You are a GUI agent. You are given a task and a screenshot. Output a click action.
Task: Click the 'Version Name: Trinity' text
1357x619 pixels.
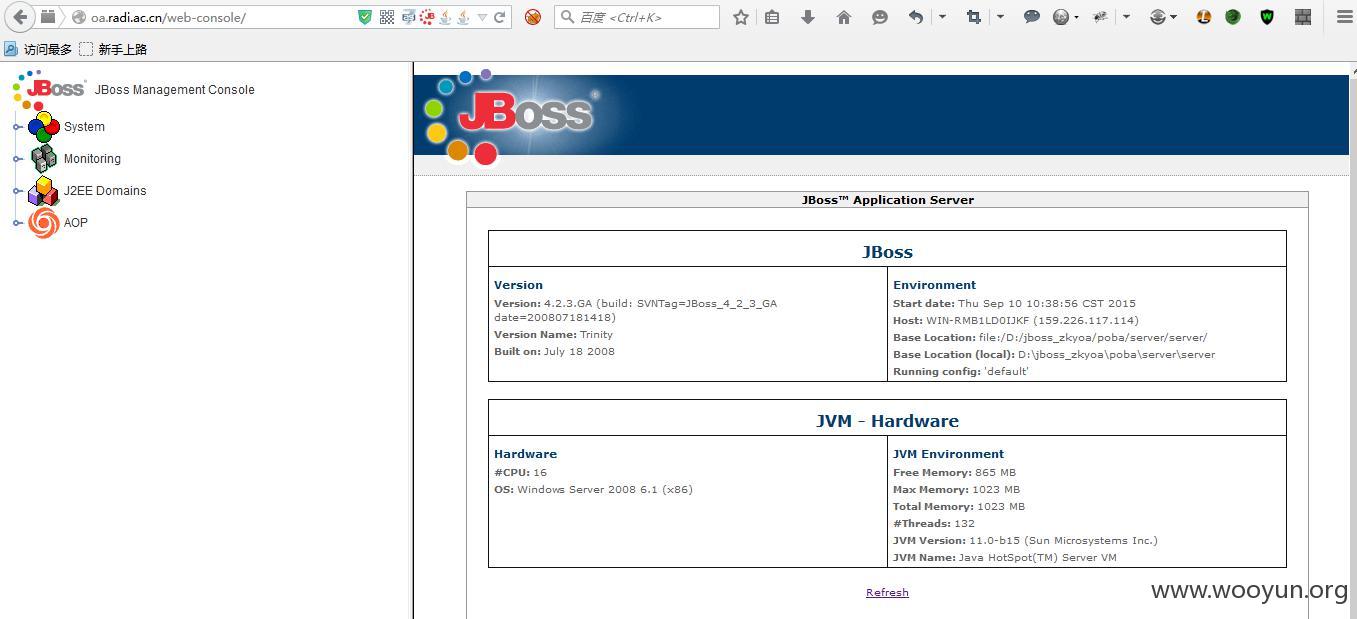[553, 335]
